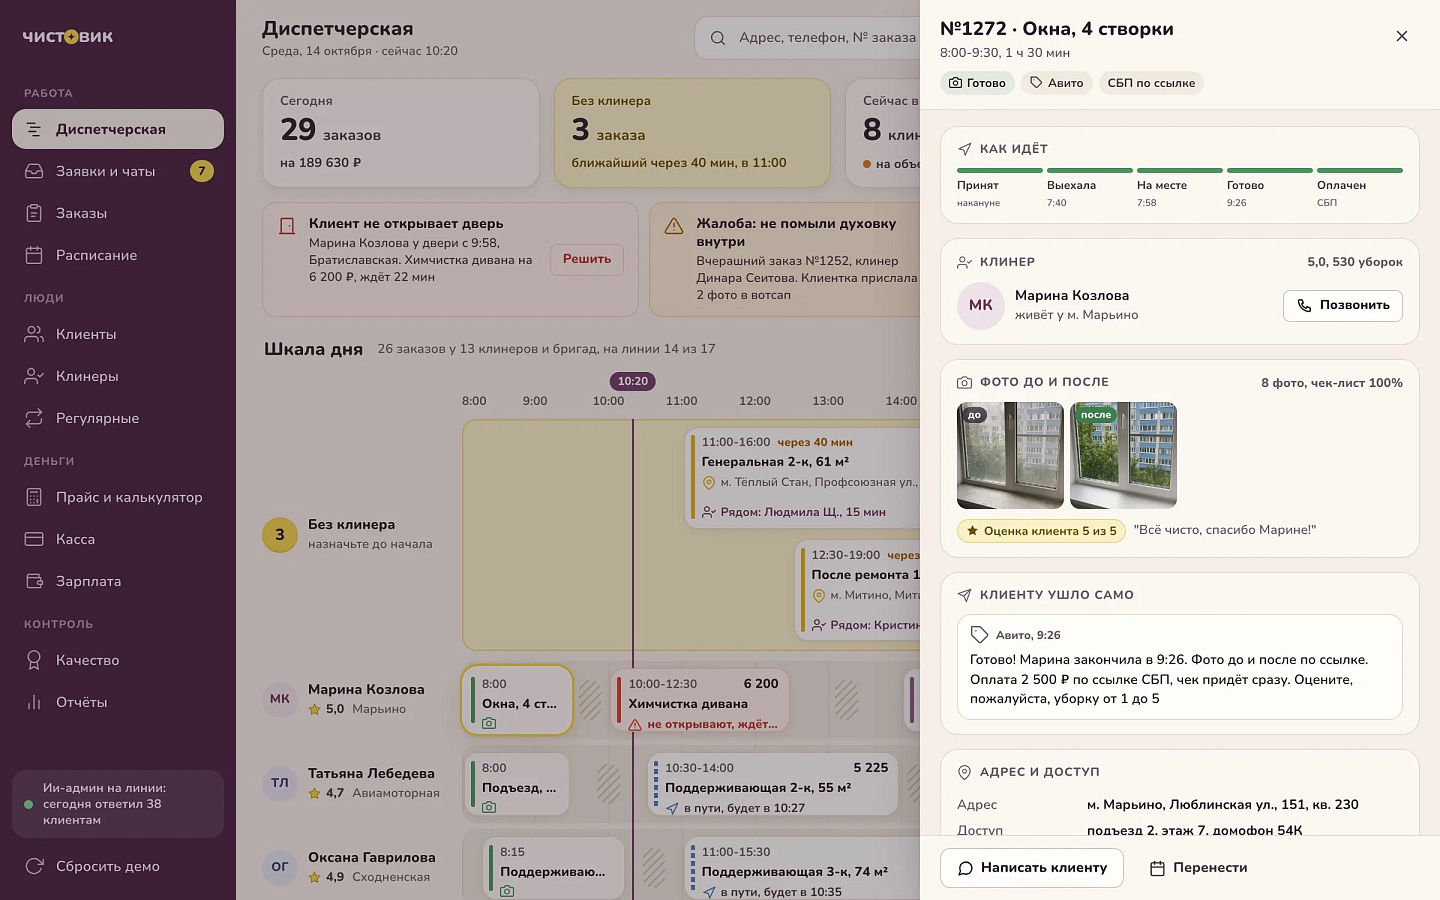Open the Расписание page

118,255
